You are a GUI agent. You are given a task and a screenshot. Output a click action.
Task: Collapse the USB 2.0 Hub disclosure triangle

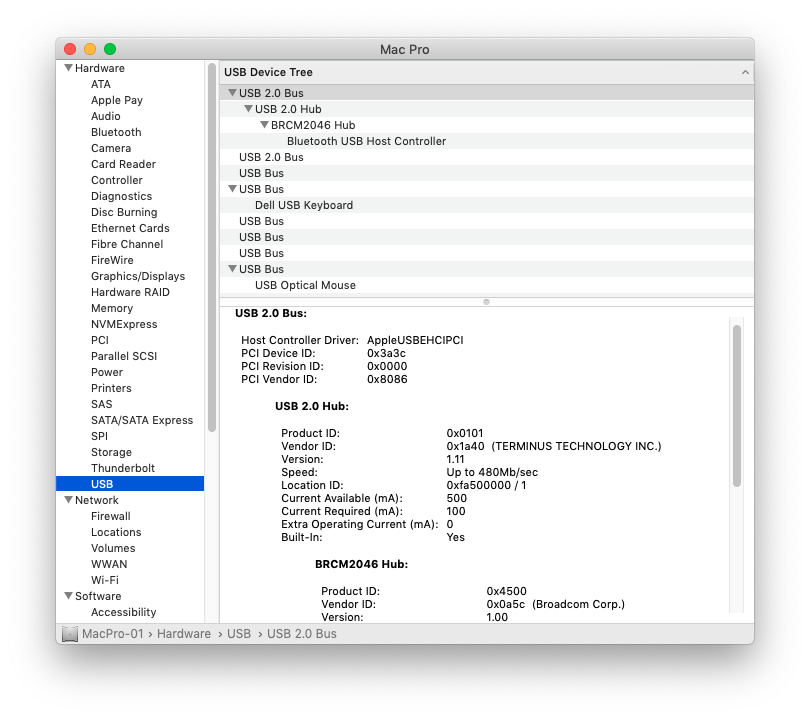coord(248,108)
